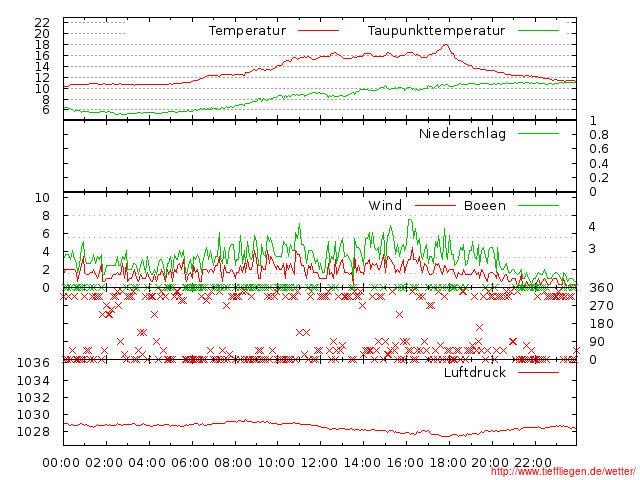
Task: Click pressure axis value 1028
Action: pyautogui.click(x=33, y=432)
